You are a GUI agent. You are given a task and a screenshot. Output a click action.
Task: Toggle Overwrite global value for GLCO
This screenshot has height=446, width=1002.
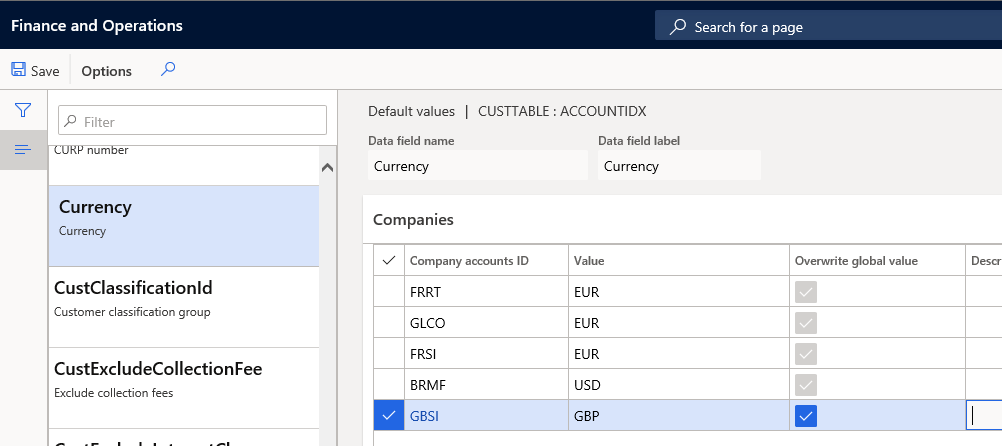pyautogui.click(x=806, y=323)
